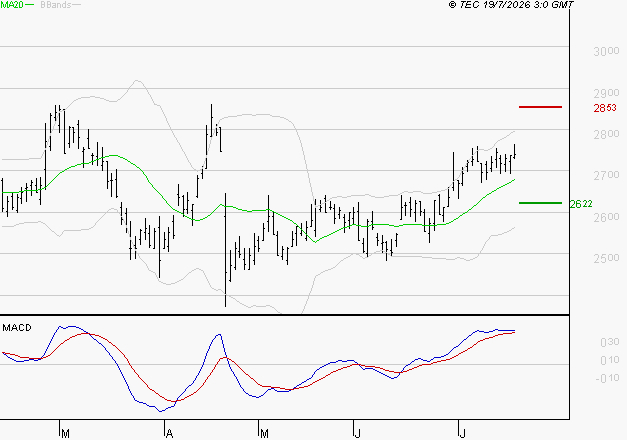The height and width of the screenshot is (440, 627).
Task: Click the A month marker
Action: (x=169, y=434)
